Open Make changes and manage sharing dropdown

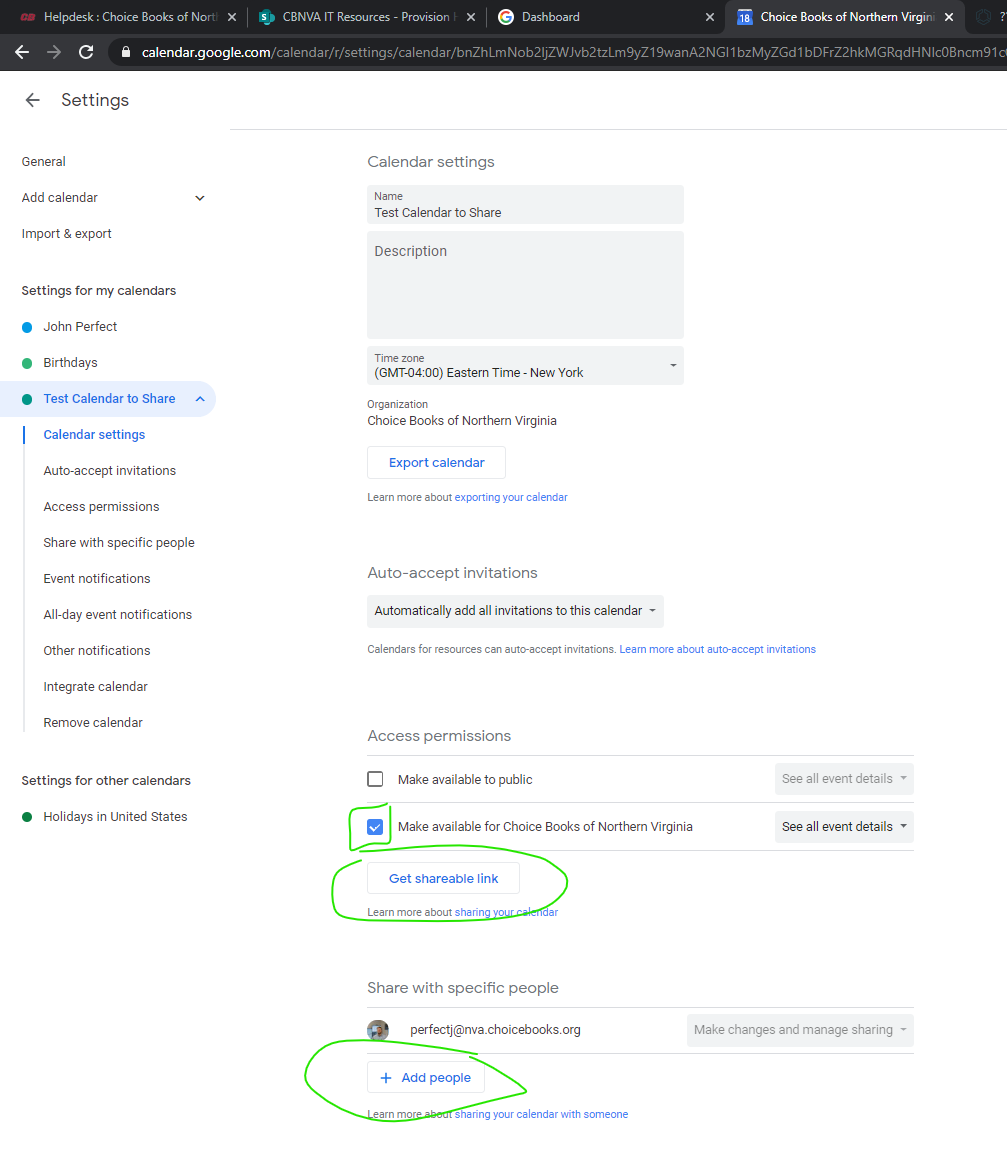(x=800, y=1030)
